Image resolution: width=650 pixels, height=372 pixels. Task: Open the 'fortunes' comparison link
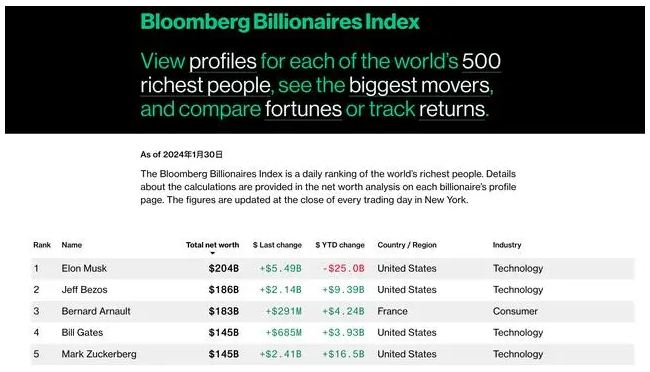(303, 109)
